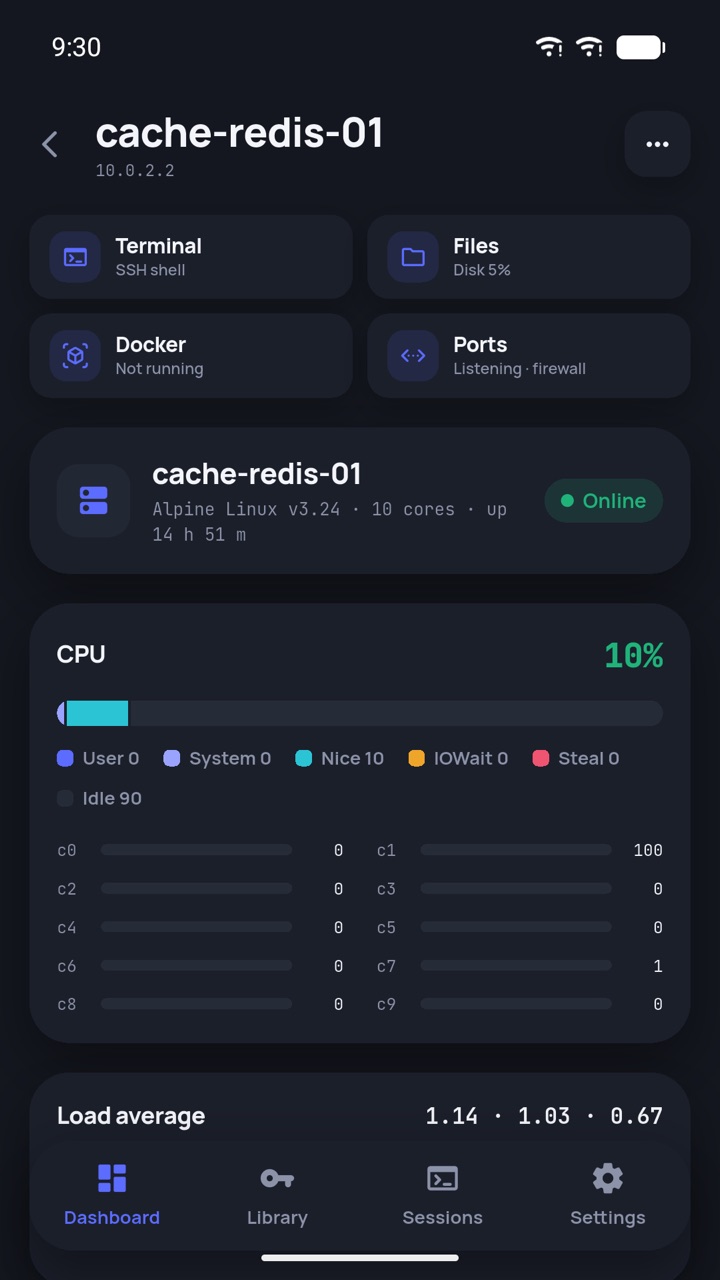The width and height of the screenshot is (720, 1280).
Task: Tap the Ports code-bracket icon
Action: click(x=413, y=356)
